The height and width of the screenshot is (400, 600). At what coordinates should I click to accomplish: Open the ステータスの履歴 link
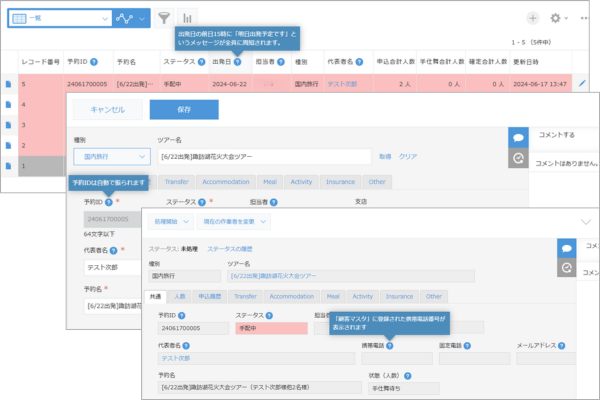point(230,249)
